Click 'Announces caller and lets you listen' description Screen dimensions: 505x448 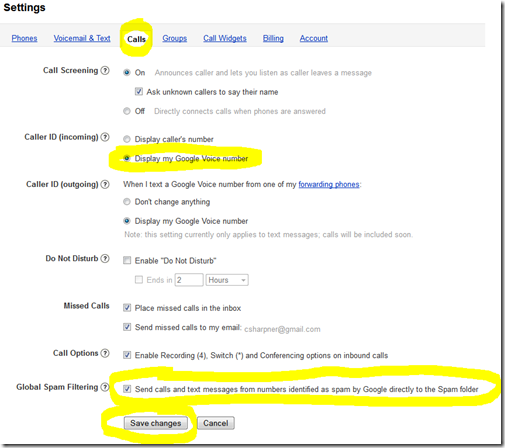click(x=263, y=73)
